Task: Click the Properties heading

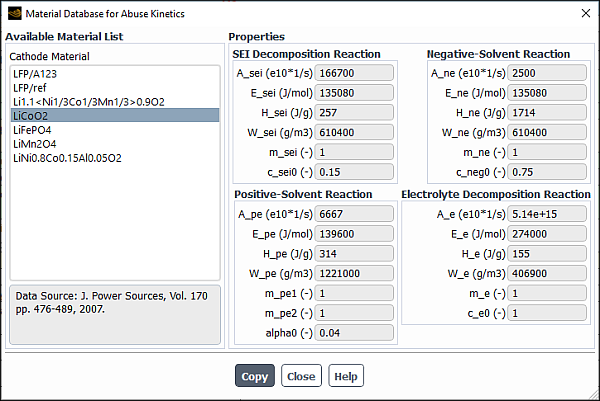Action: [257, 36]
